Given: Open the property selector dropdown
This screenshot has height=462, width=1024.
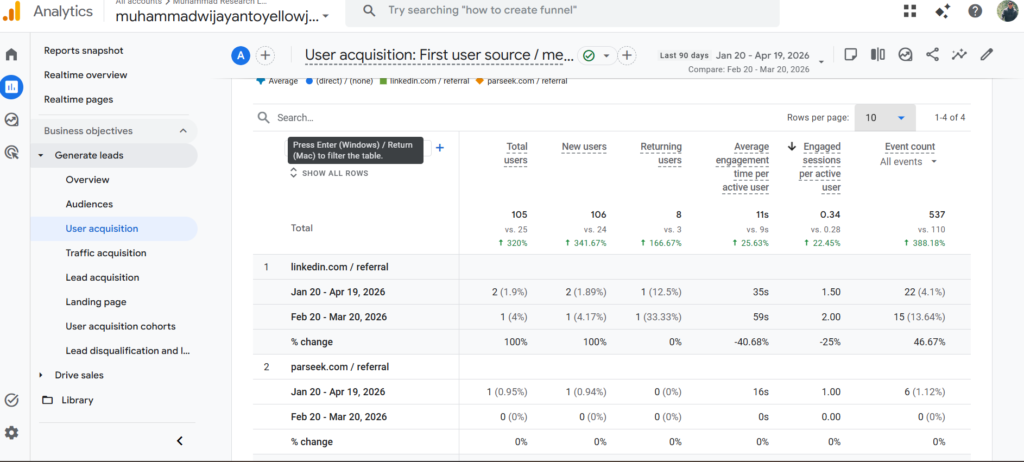Looking at the screenshot, I should 222,16.
